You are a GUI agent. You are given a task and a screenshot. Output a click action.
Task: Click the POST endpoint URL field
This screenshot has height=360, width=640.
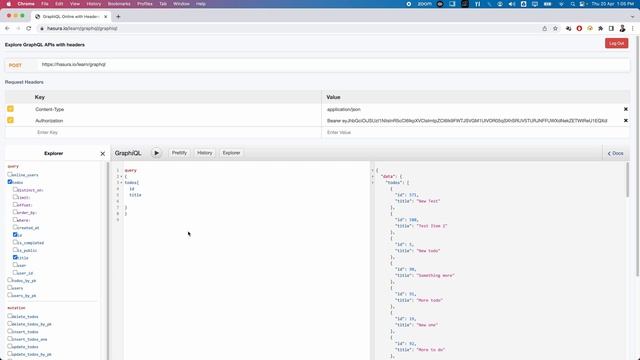333,64
